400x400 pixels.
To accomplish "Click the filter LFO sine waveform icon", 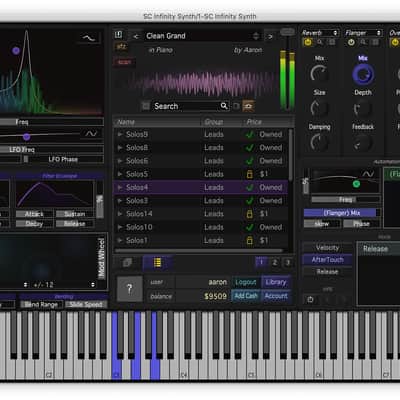I will [91, 134].
